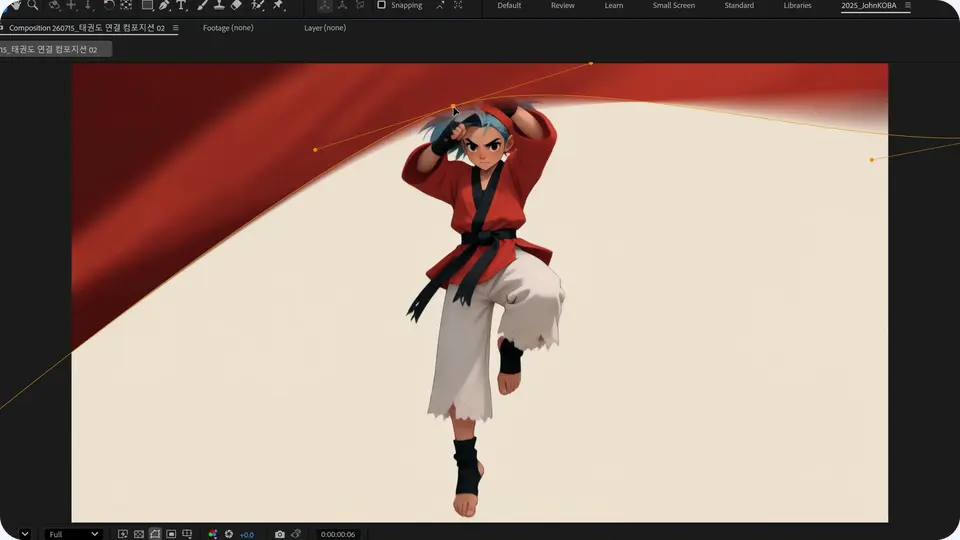The height and width of the screenshot is (540, 960).
Task: Select the Clone Stamp tool
Action: (219, 5)
